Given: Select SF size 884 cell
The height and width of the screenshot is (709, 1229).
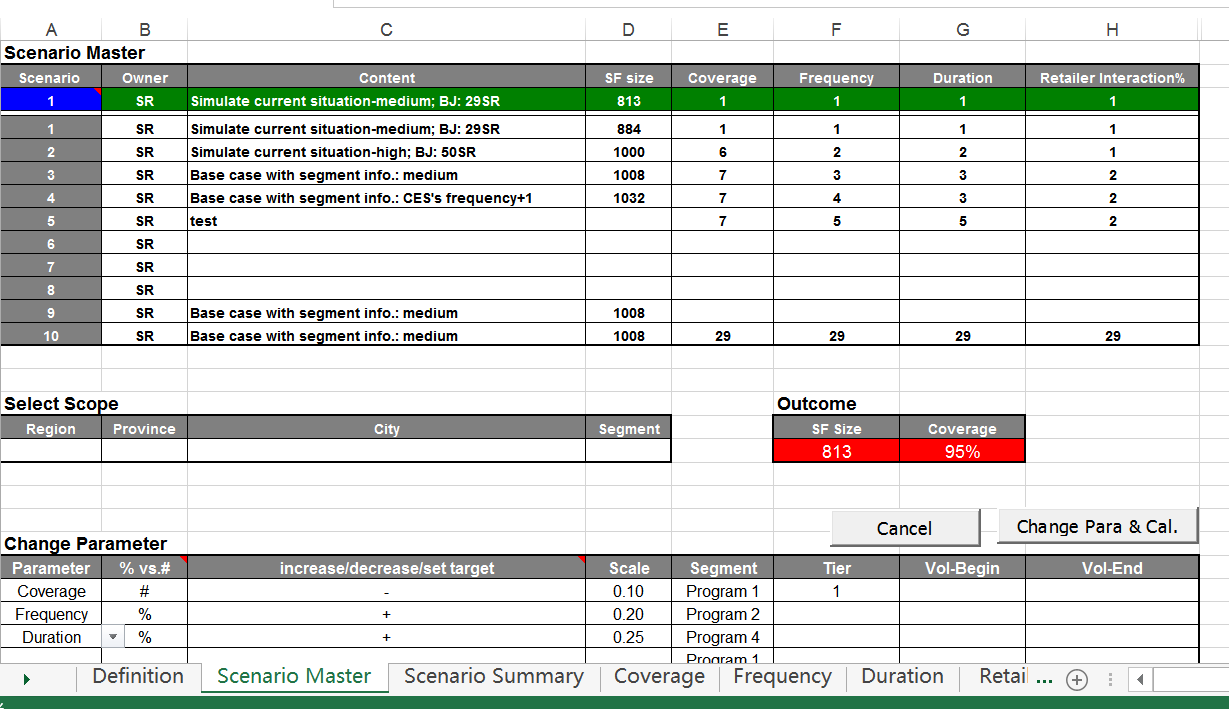Looking at the screenshot, I should click(x=628, y=129).
